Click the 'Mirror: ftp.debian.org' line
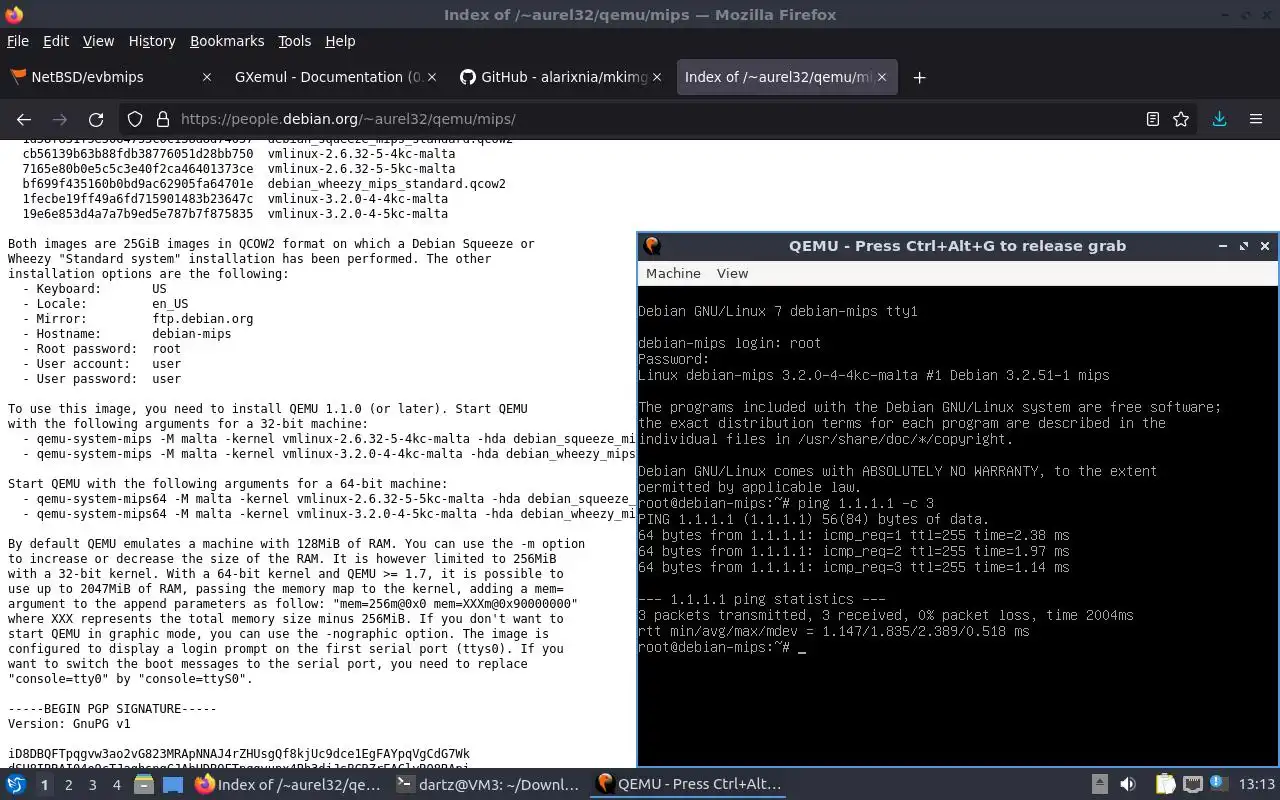Image resolution: width=1280 pixels, height=800 pixels. 137,319
